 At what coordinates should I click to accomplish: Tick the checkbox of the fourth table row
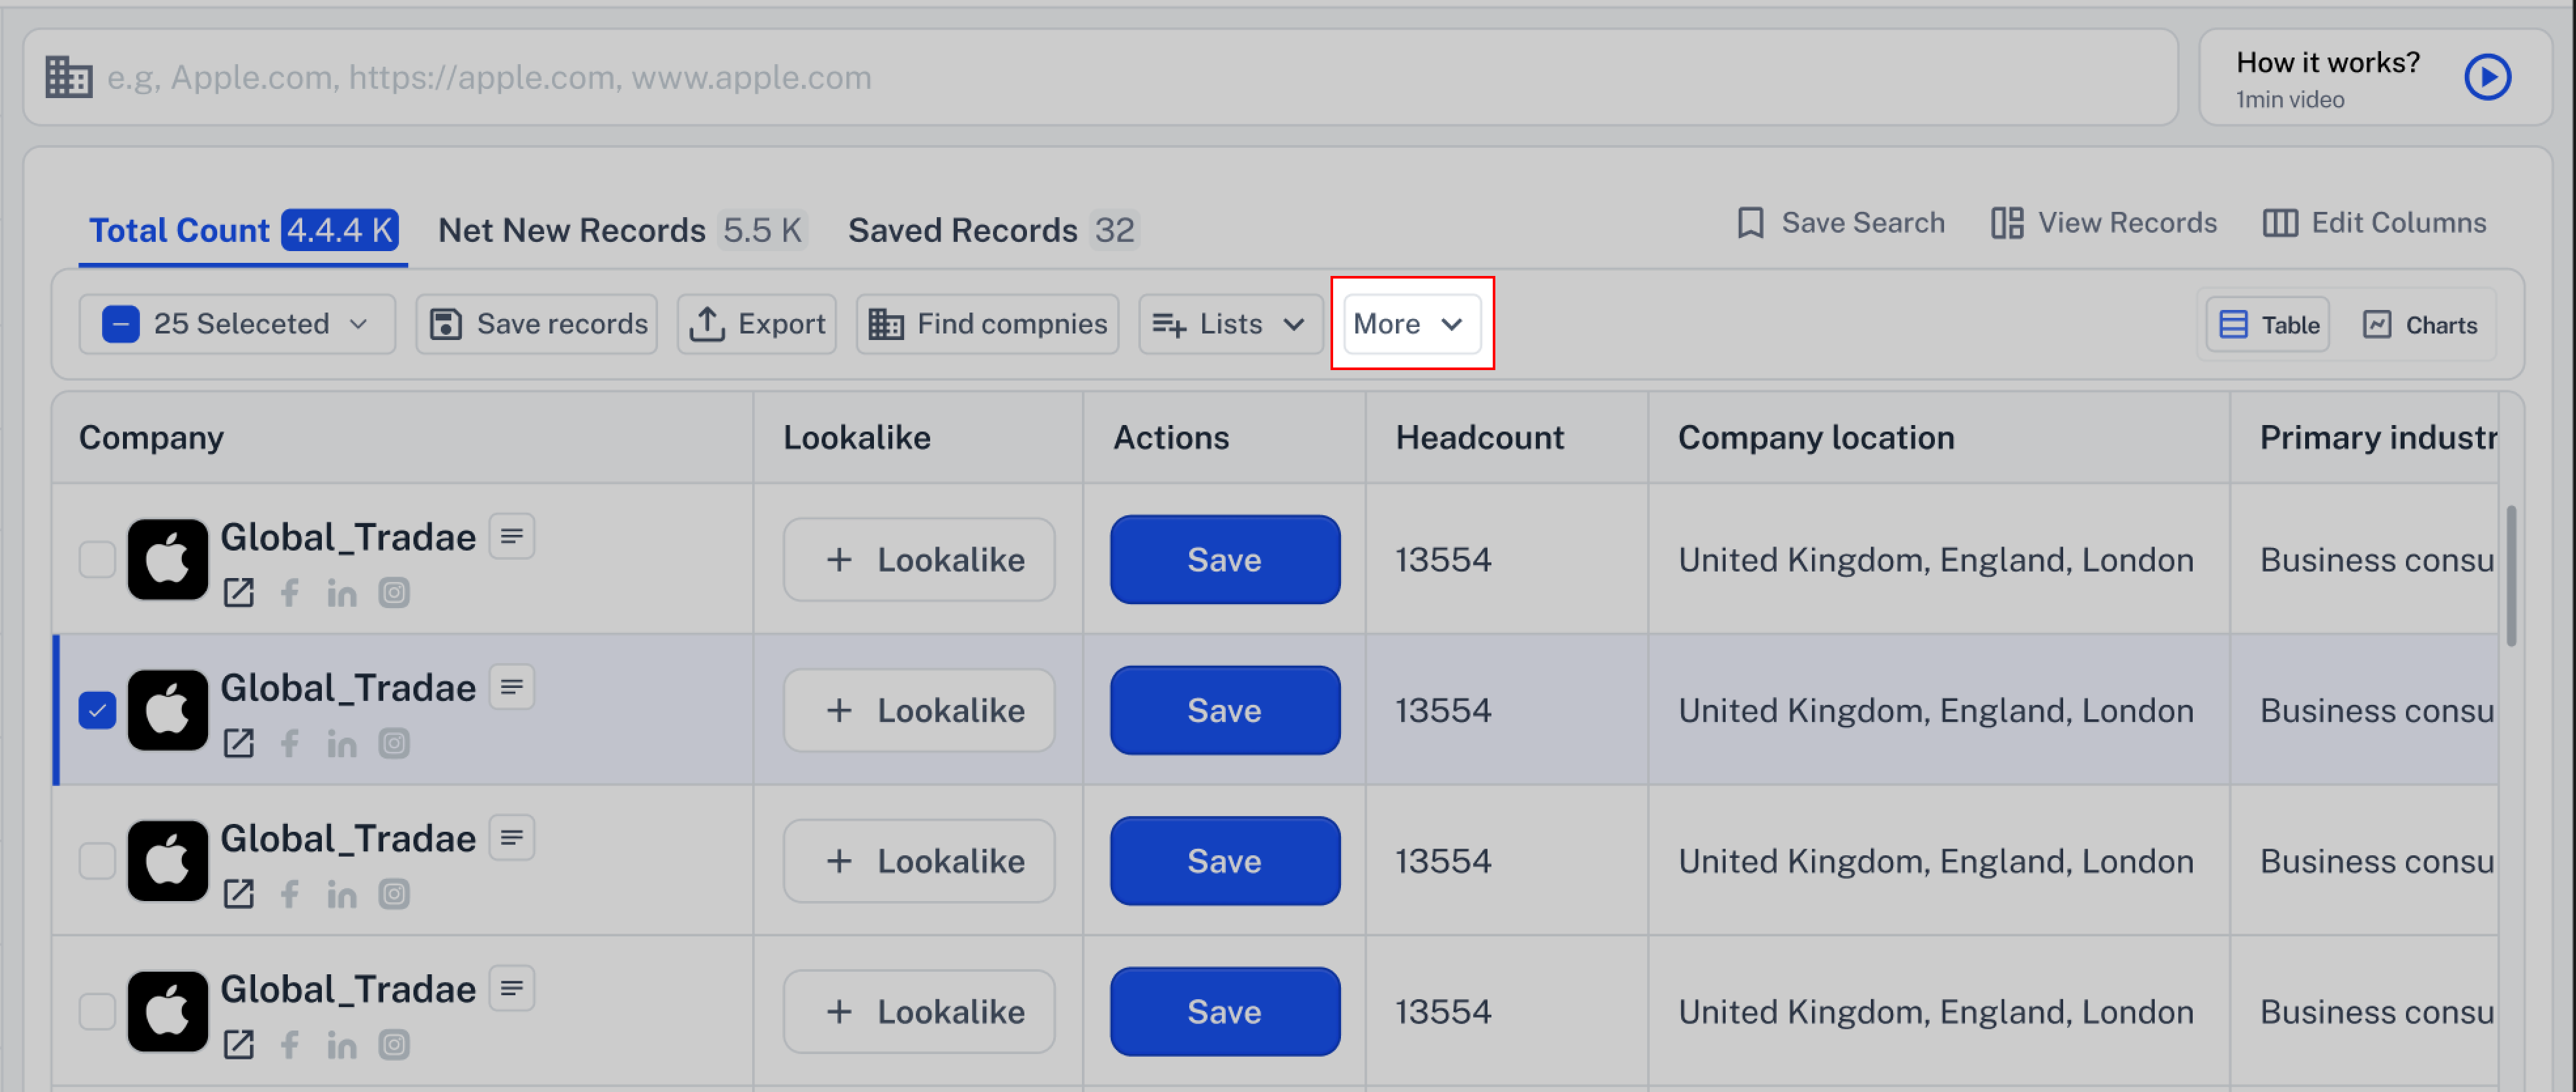click(97, 1011)
